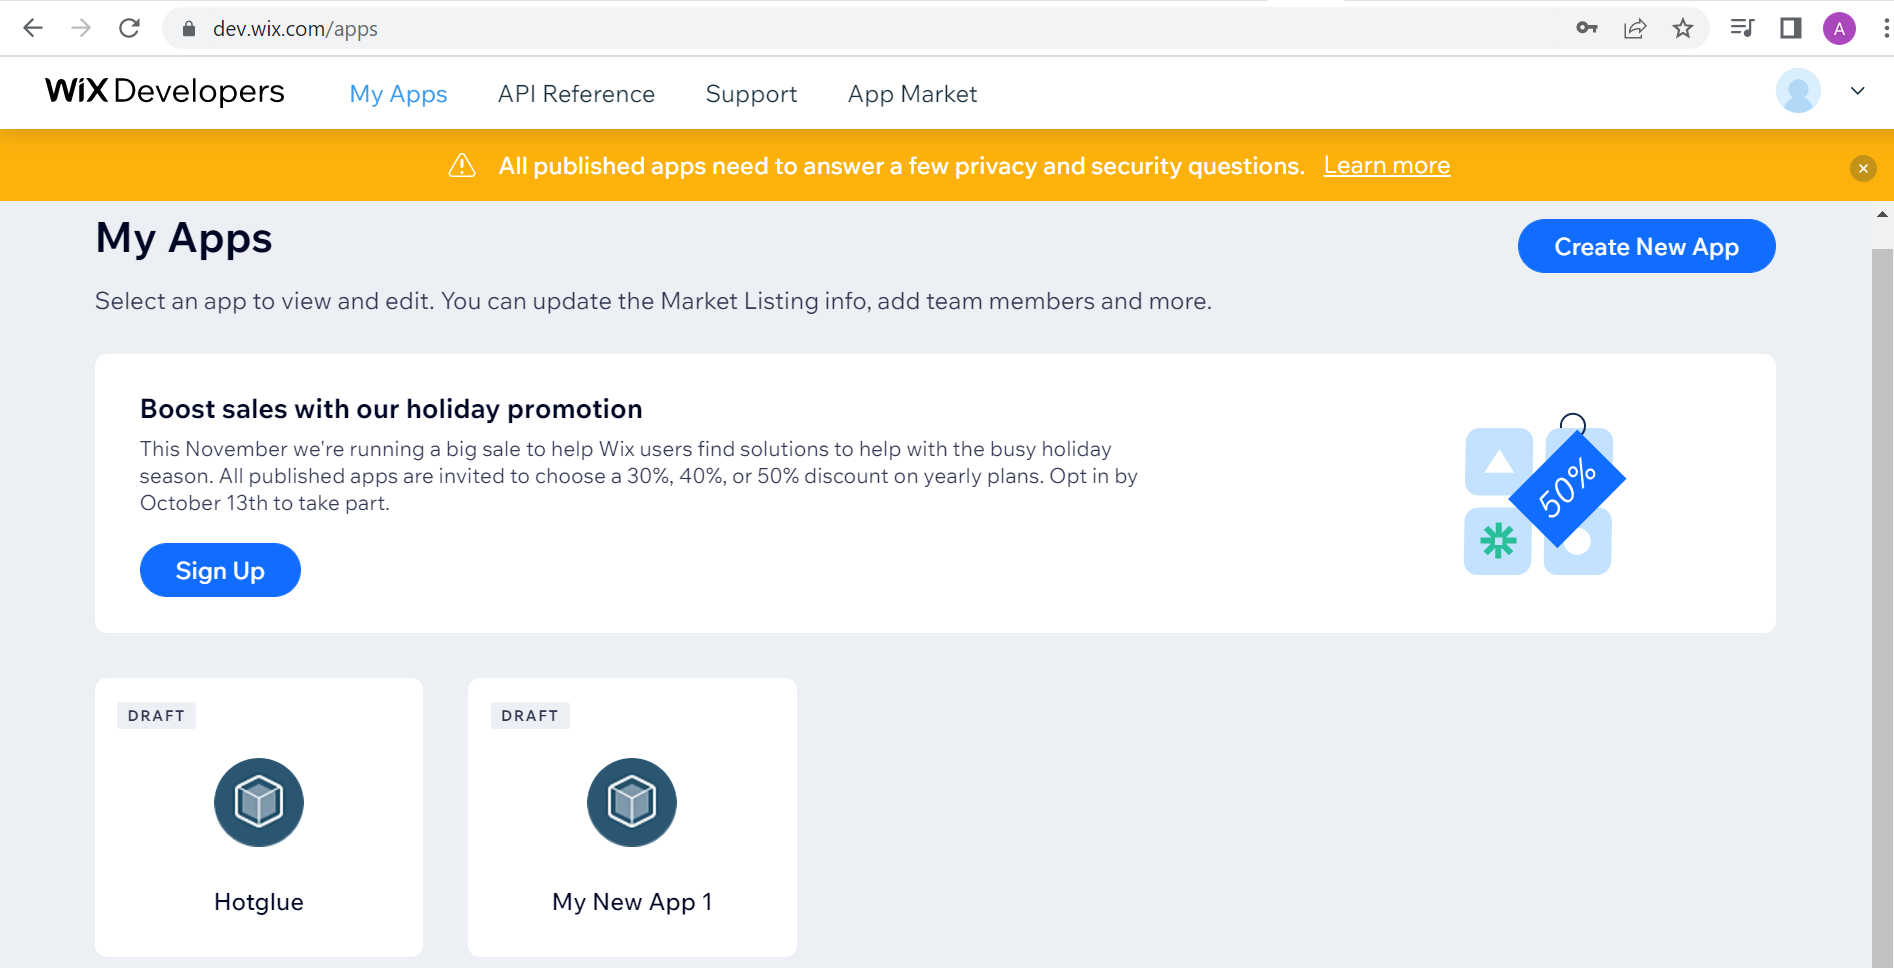This screenshot has width=1894, height=968.
Task: Open the media control icon
Action: 1742,28
